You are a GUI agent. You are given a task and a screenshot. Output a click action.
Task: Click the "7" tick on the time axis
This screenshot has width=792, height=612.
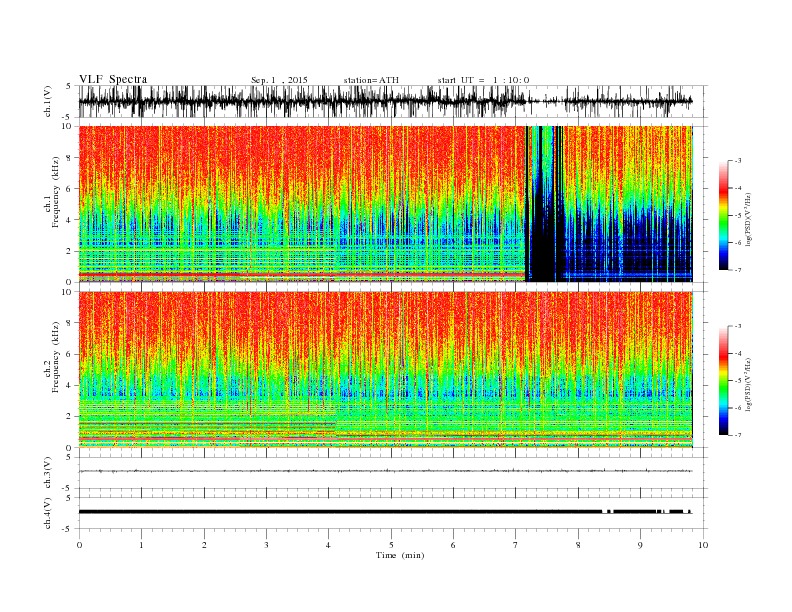pos(515,545)
